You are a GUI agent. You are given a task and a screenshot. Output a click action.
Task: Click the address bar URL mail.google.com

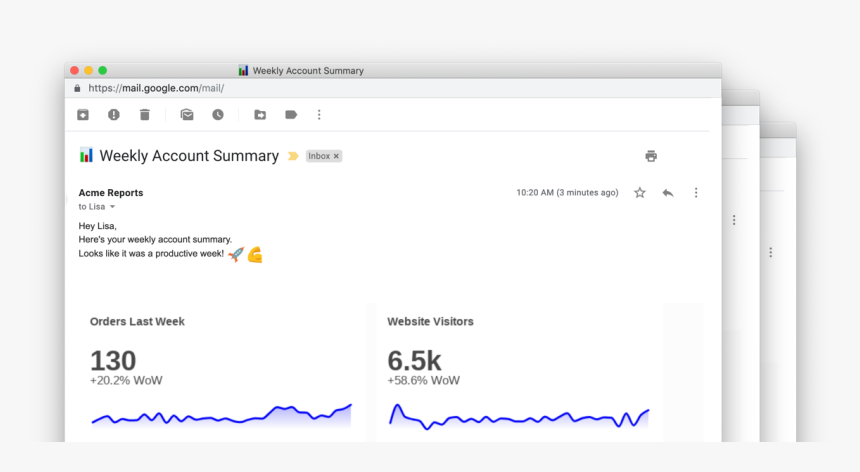click(156, 88)
